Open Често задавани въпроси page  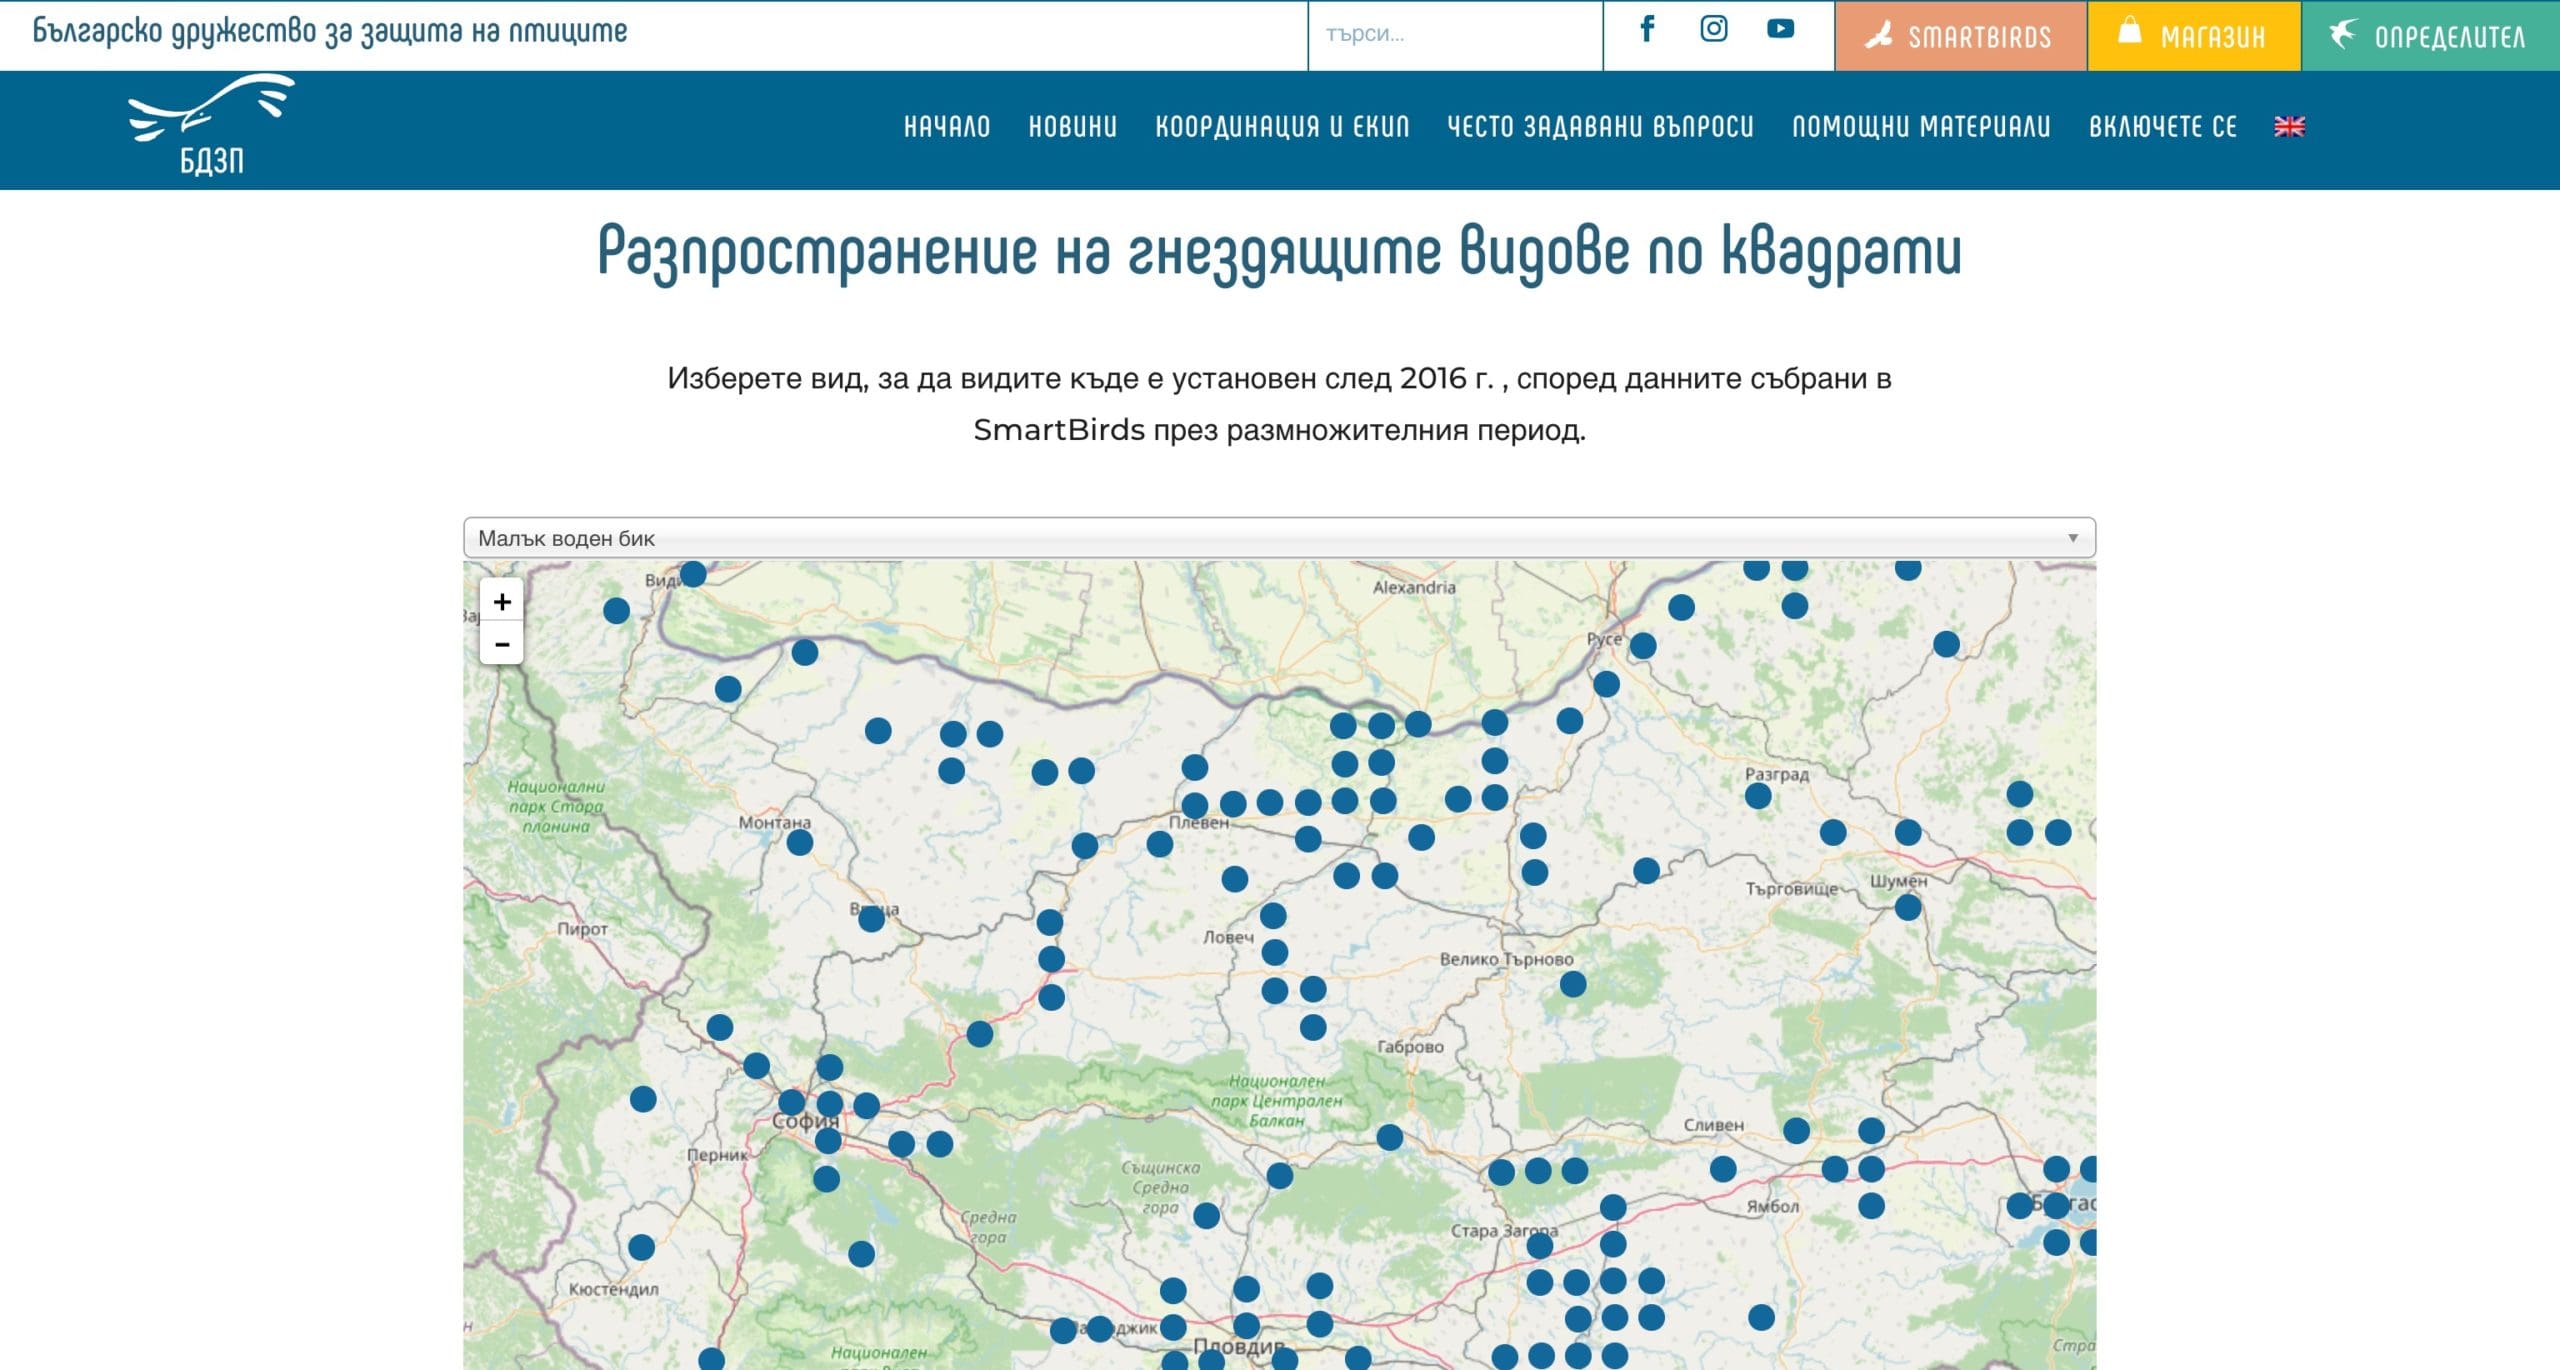pos(1600,127)
